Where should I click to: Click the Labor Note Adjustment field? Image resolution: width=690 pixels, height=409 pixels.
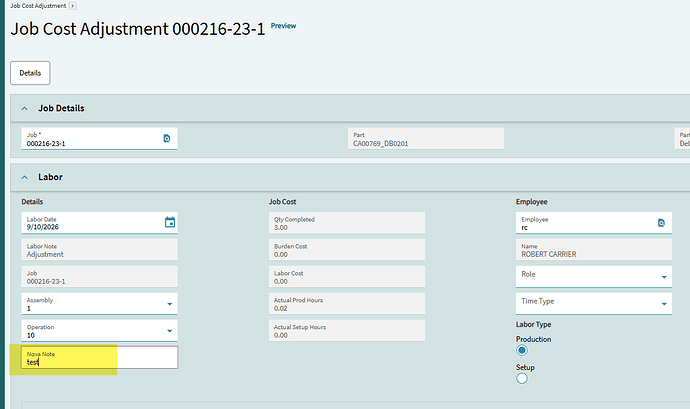point(99,250)
